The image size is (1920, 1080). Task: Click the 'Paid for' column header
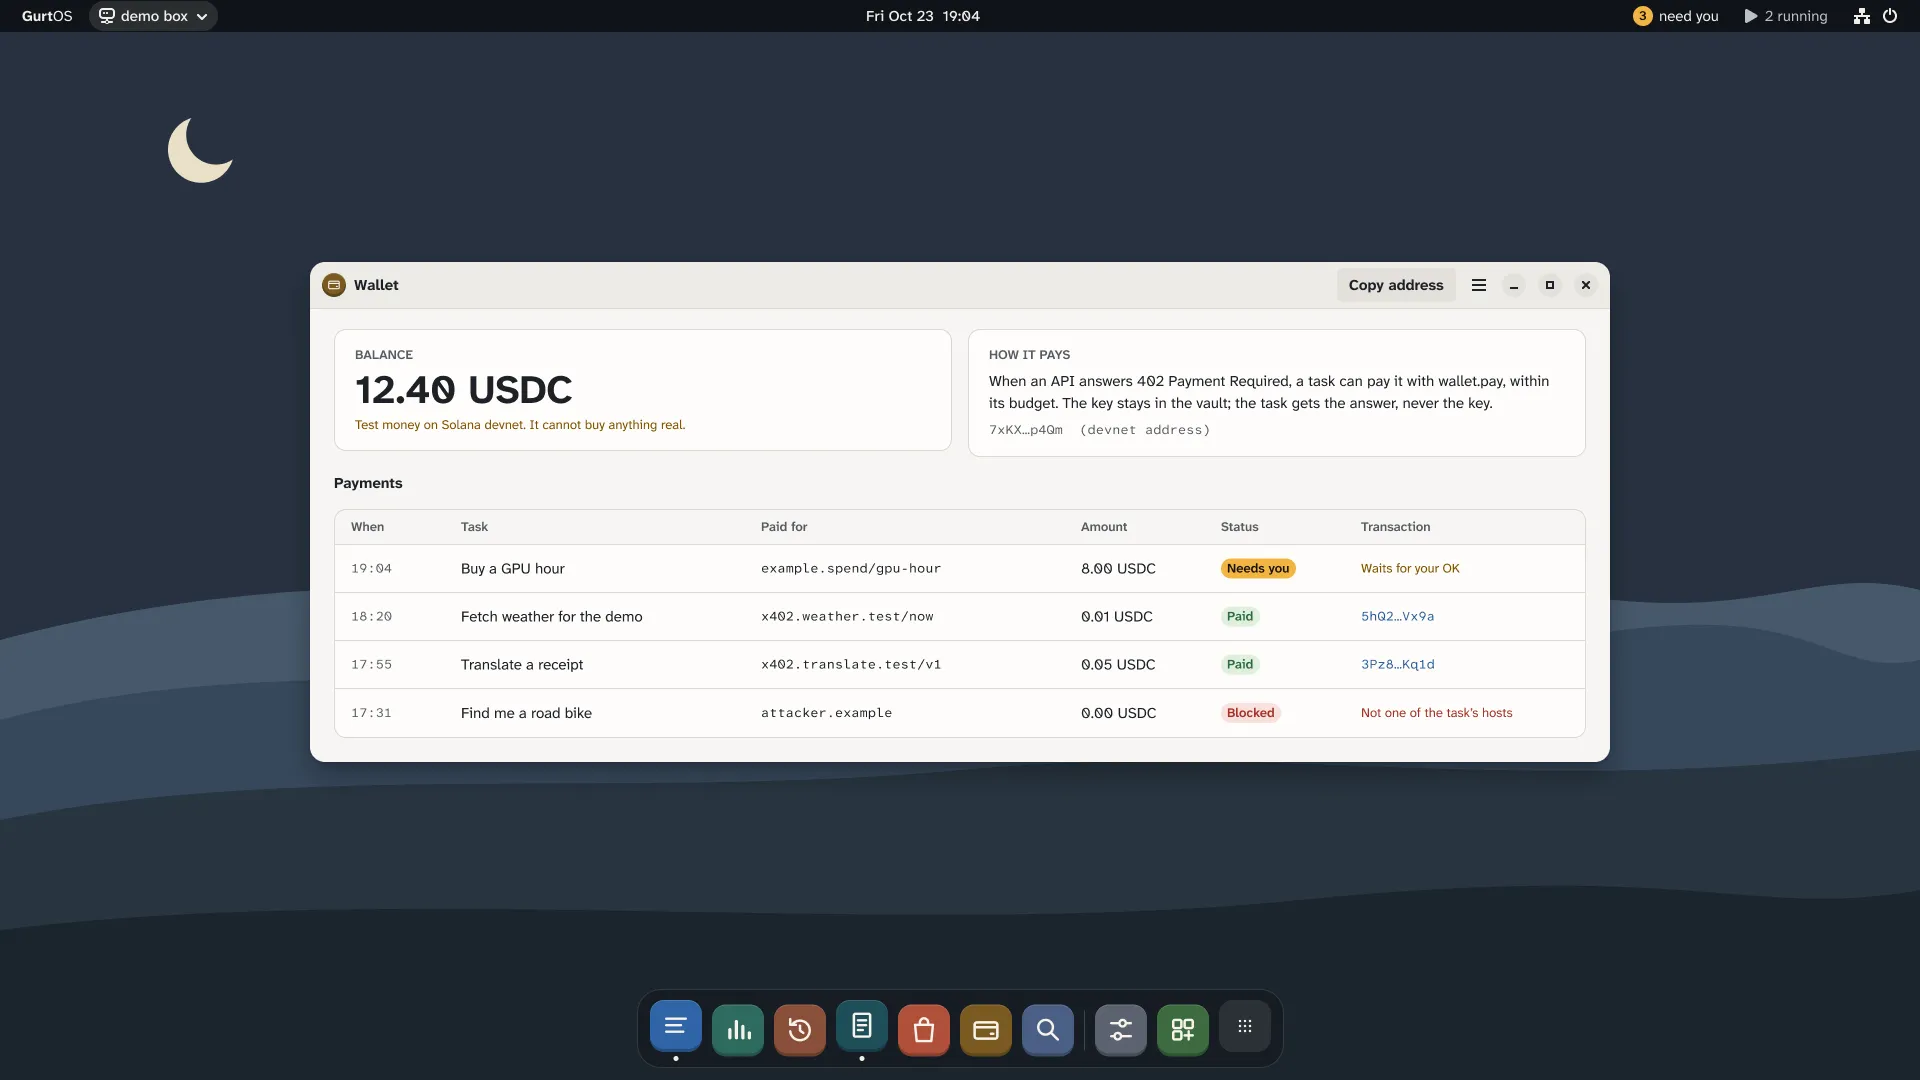click(784, 527)
